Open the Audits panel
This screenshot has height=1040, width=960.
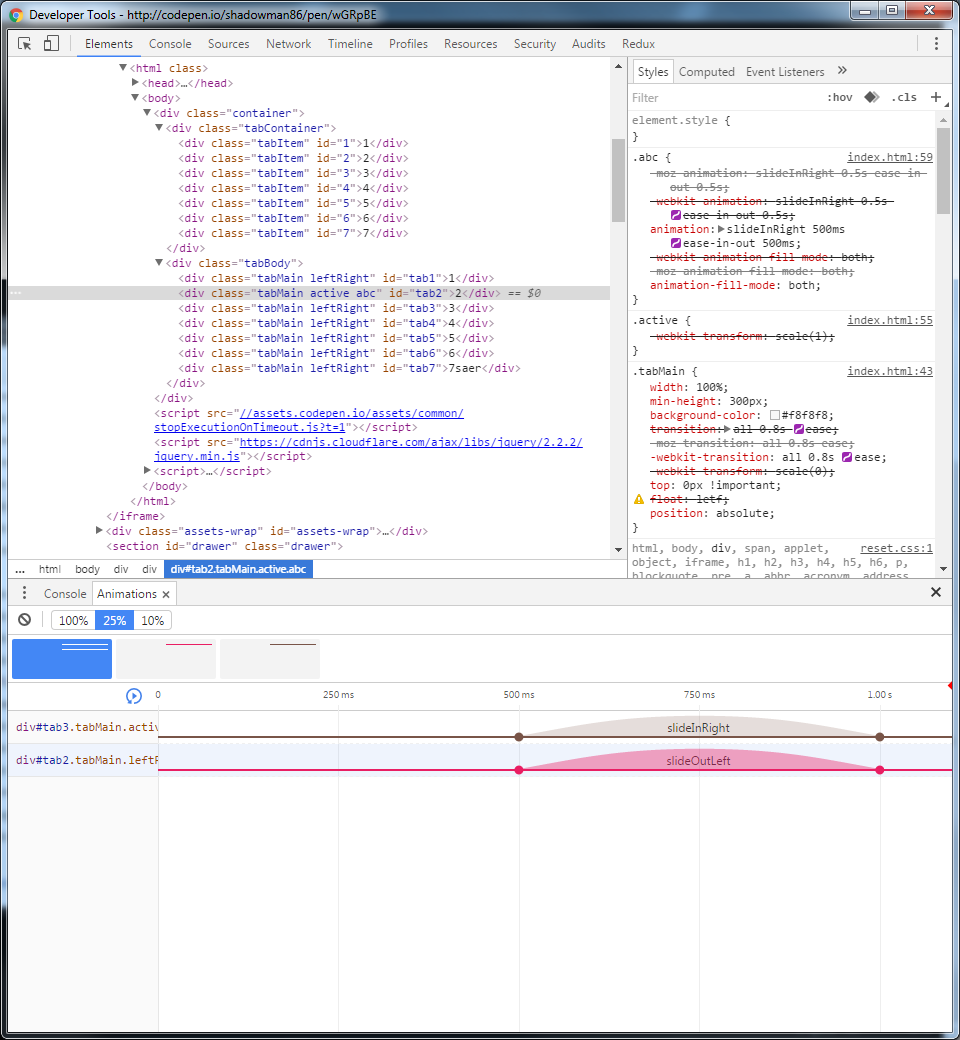588,44
